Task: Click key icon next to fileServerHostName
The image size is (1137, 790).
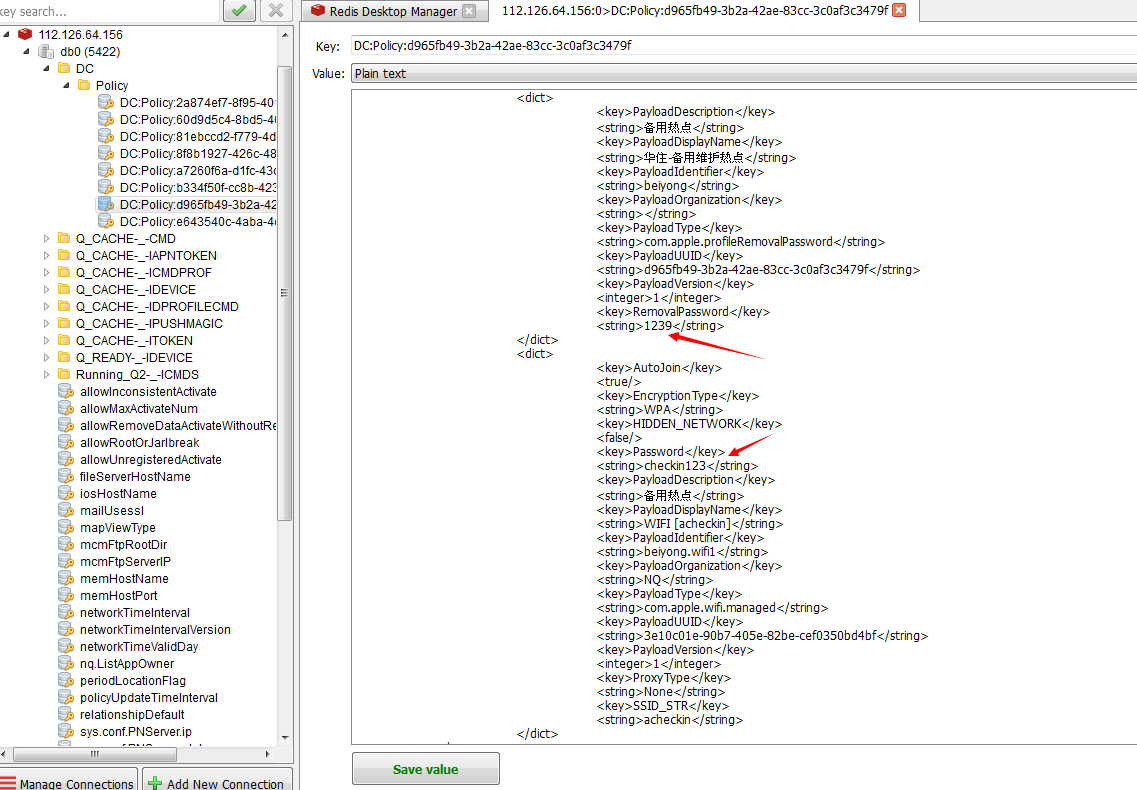Action: [x=66, y=477]
